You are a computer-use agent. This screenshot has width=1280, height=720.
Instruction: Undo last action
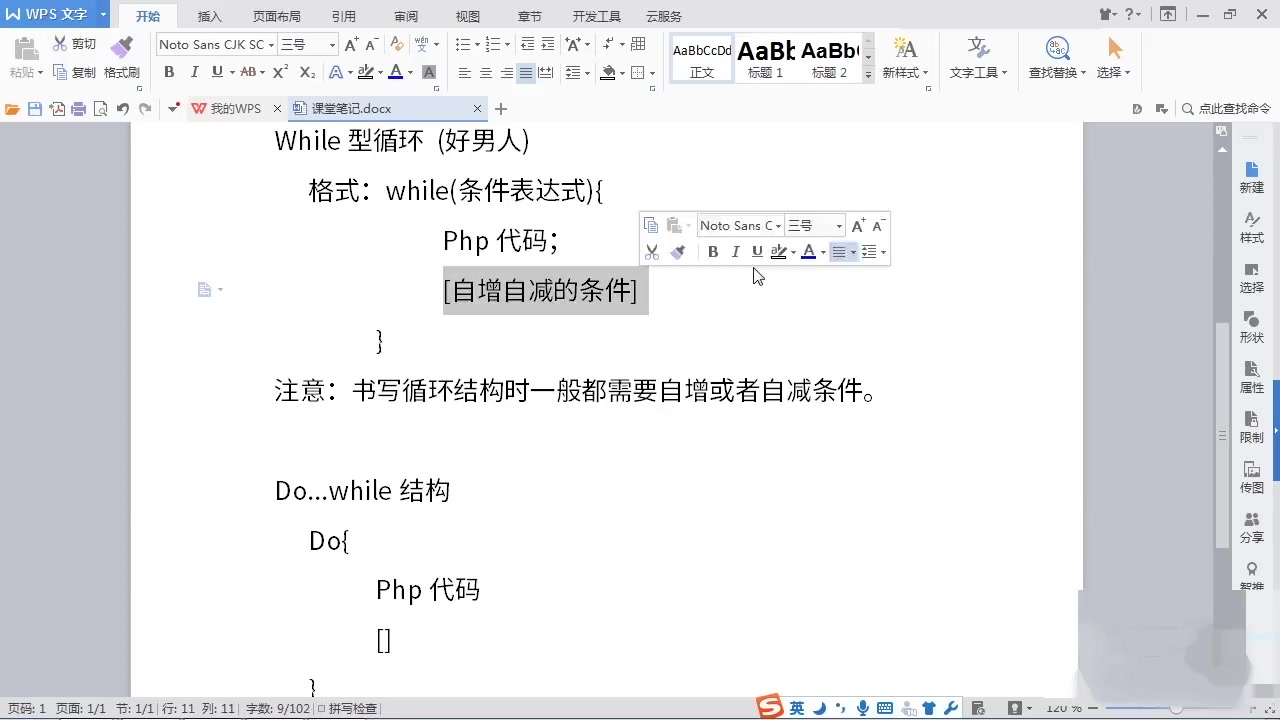point(122,108)
